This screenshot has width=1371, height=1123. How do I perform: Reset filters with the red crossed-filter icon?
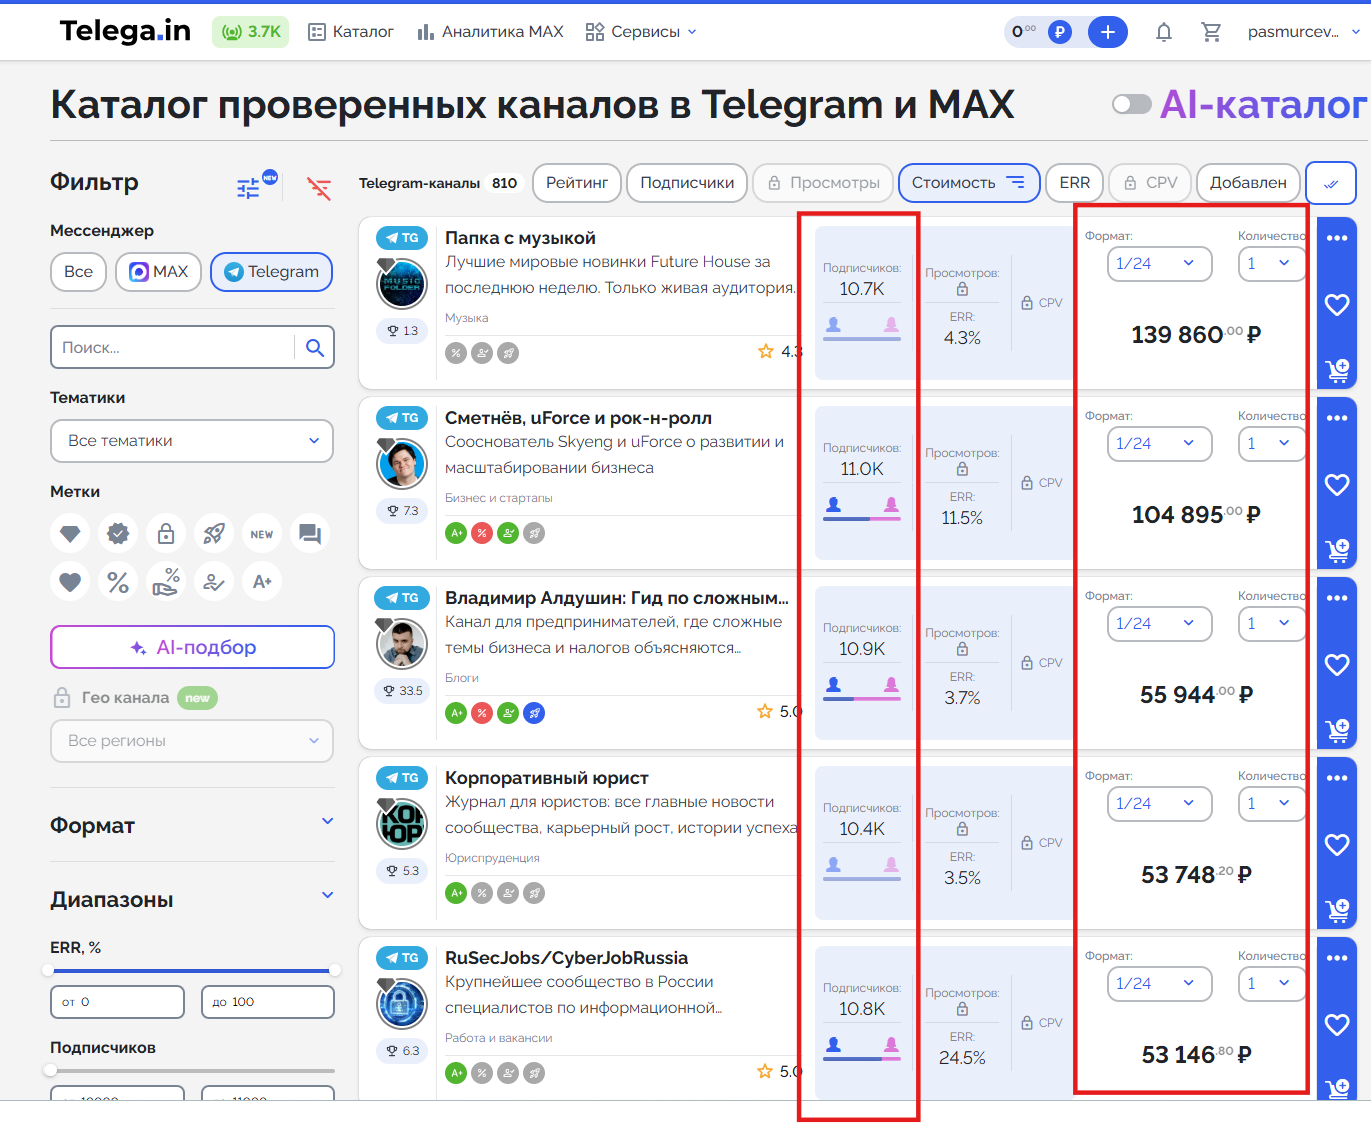319,188
